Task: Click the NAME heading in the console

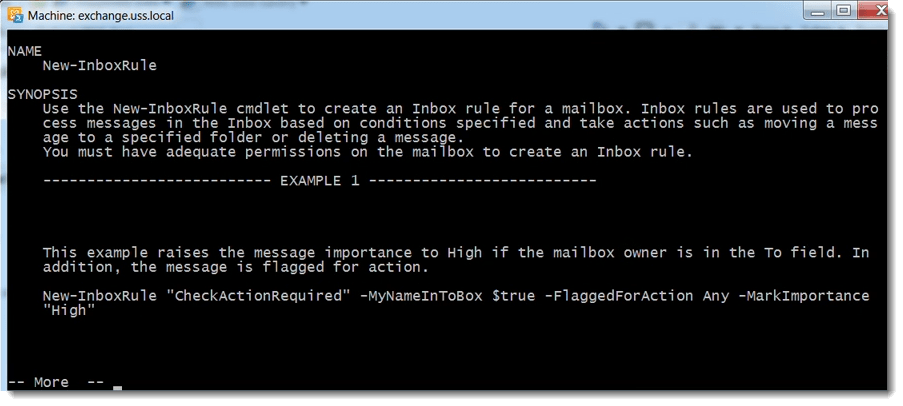Action: (x=25, y=51)
